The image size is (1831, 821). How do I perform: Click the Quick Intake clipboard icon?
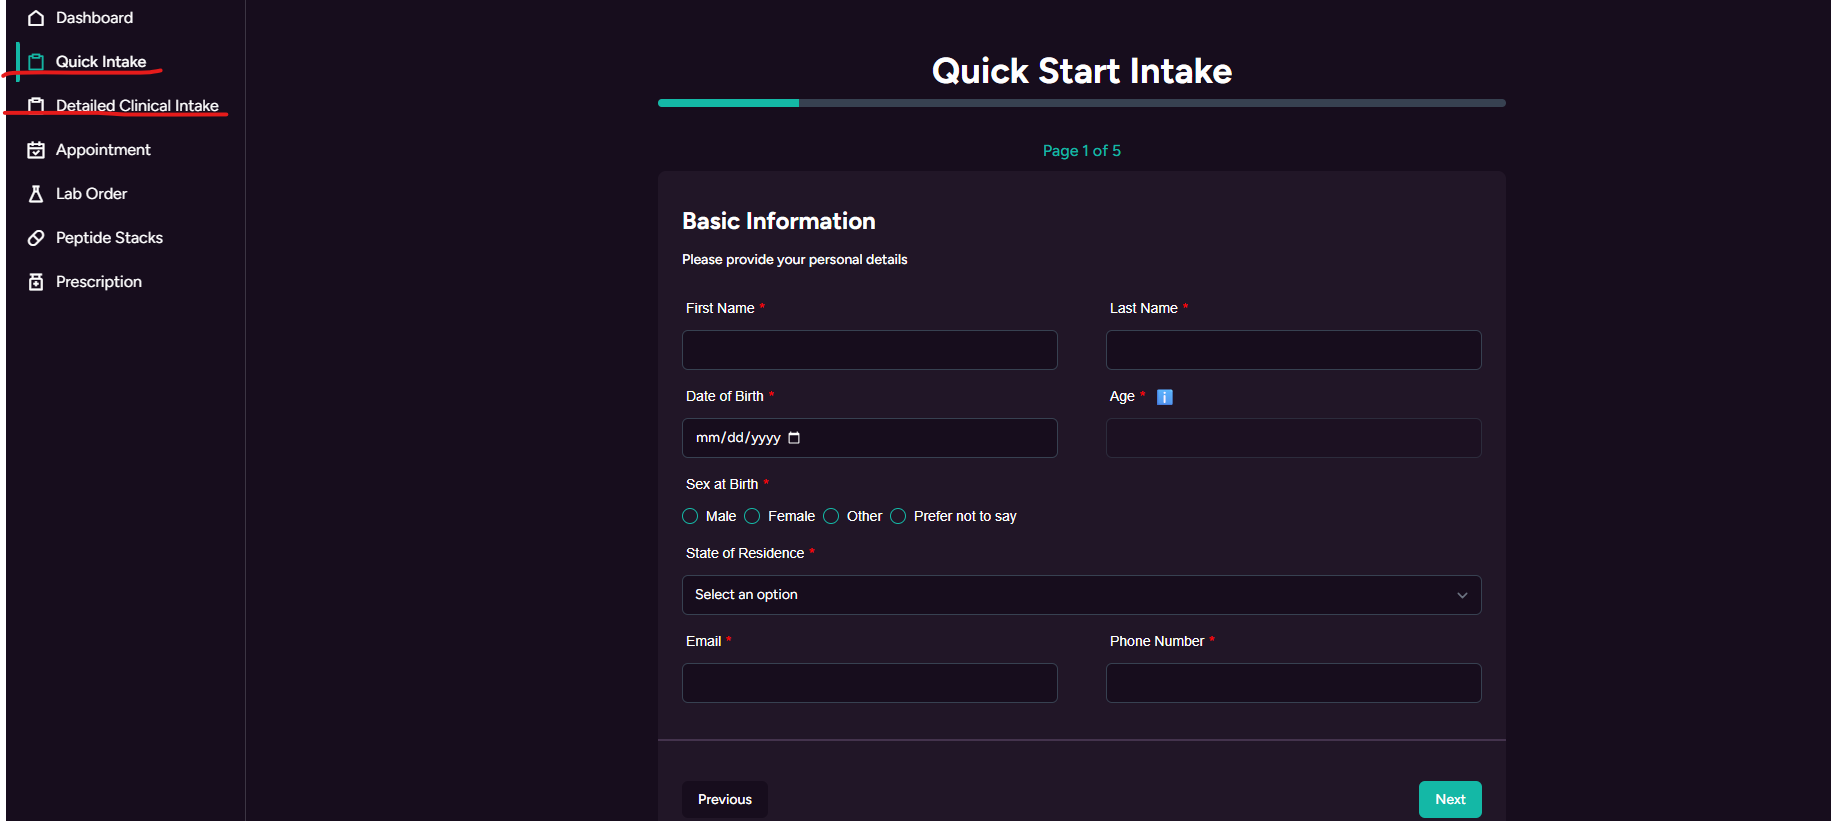click(36, 62)
